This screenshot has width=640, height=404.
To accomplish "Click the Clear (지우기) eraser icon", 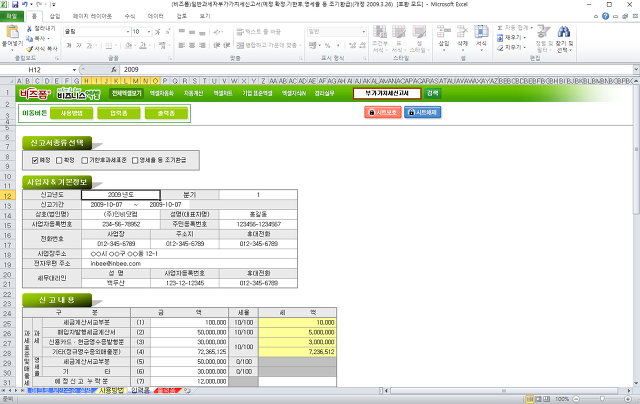I will [500, 48].
